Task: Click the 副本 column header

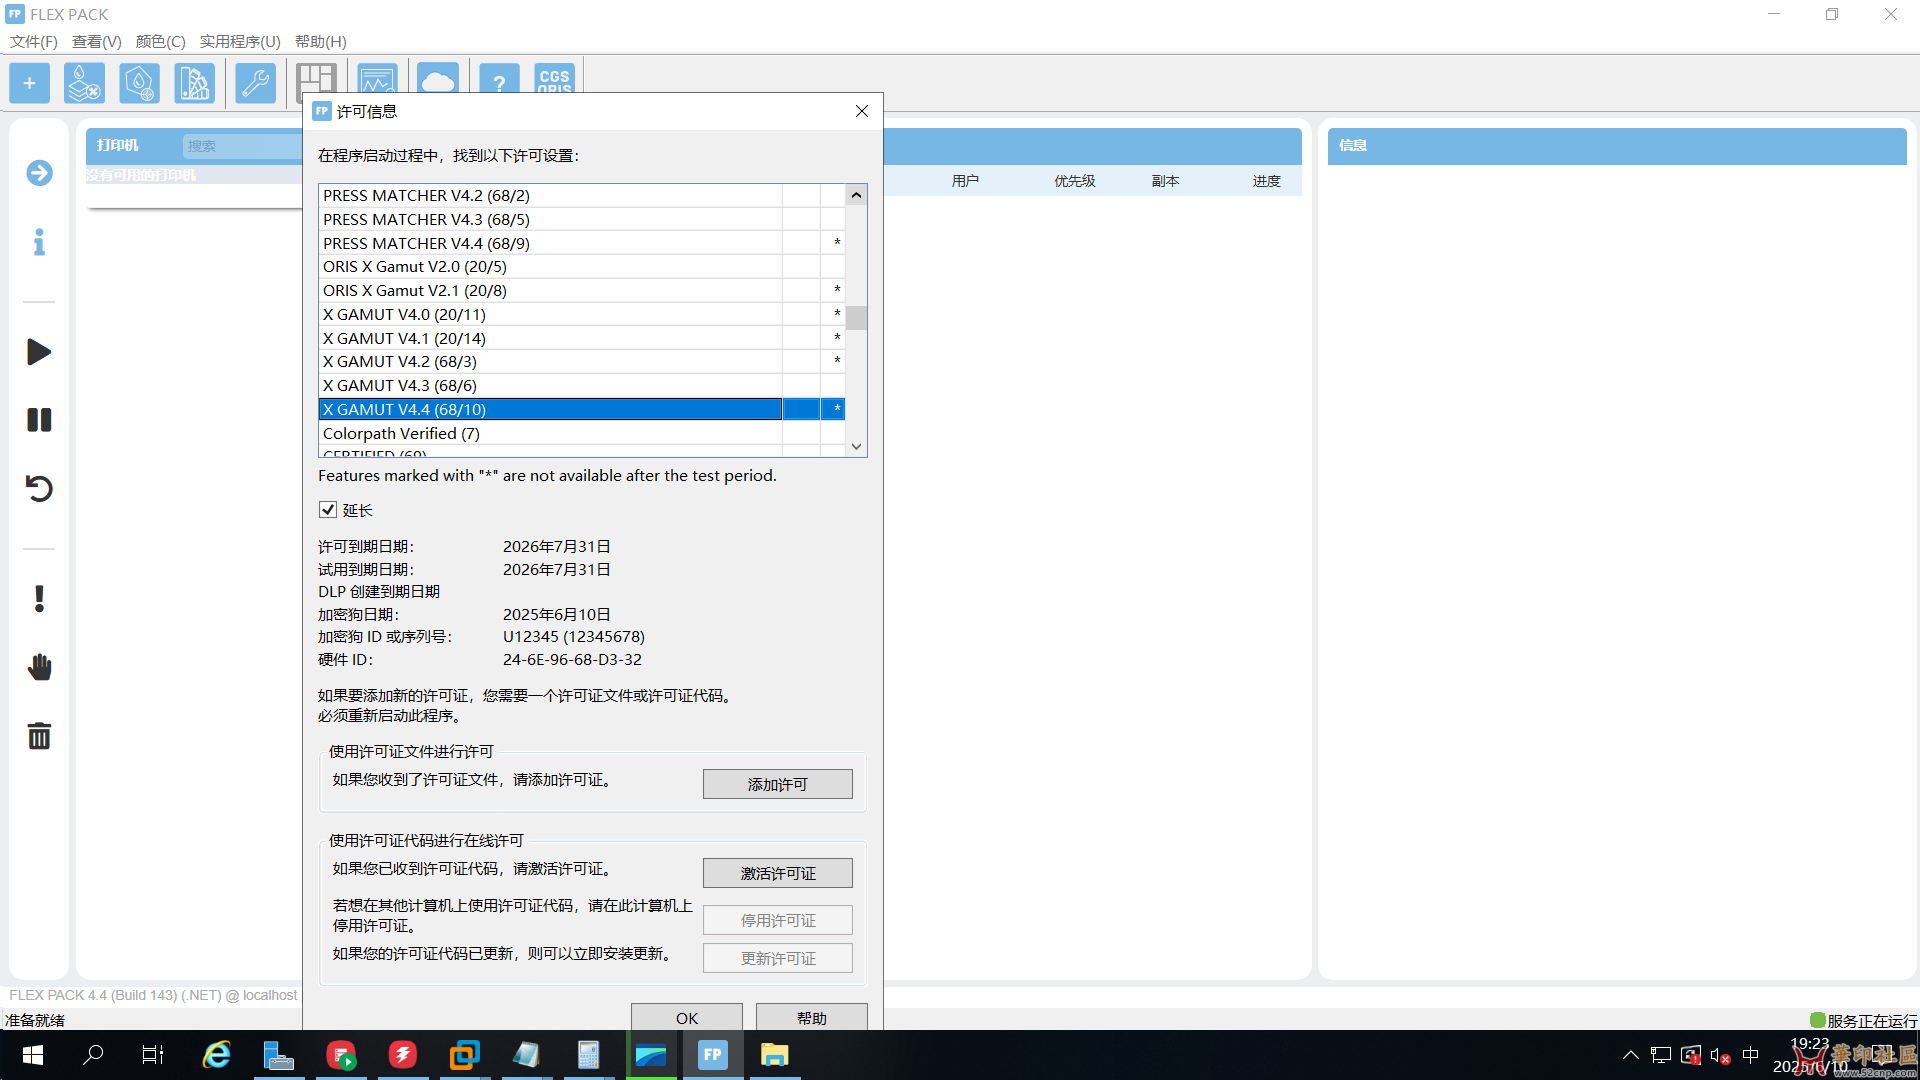Action: [1165, 181]
